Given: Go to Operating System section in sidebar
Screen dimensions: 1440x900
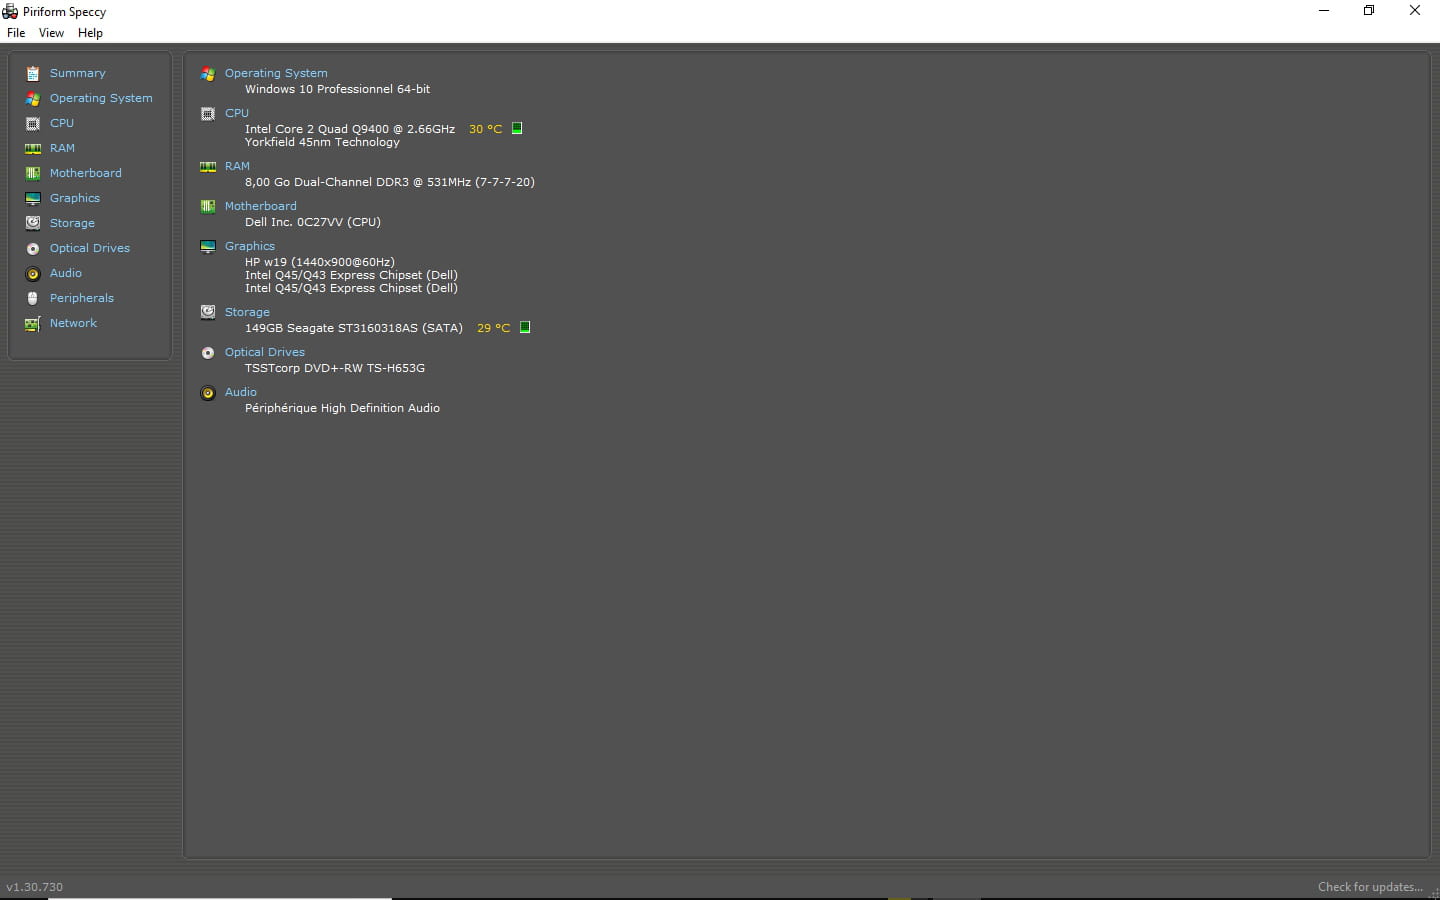Looking at the screenshot, I should click(x=101, y=98).
